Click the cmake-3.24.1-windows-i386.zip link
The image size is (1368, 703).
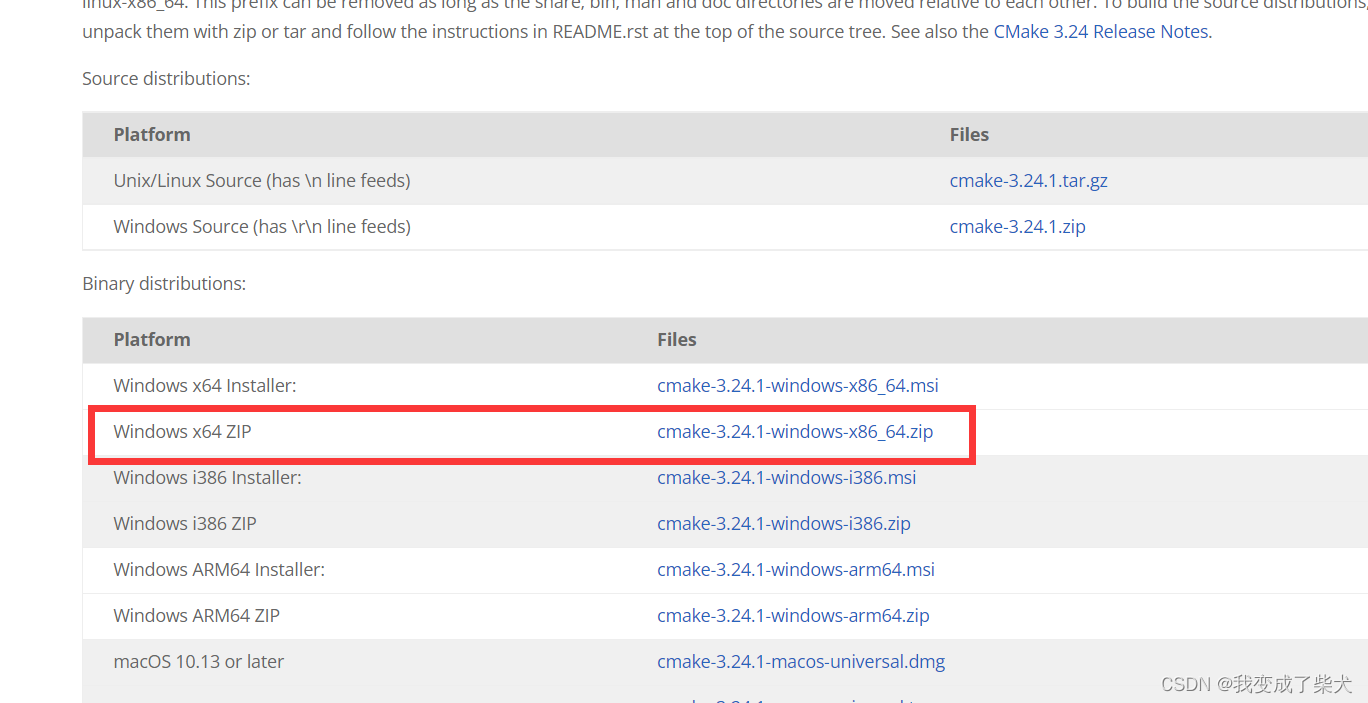click(783, 524)
